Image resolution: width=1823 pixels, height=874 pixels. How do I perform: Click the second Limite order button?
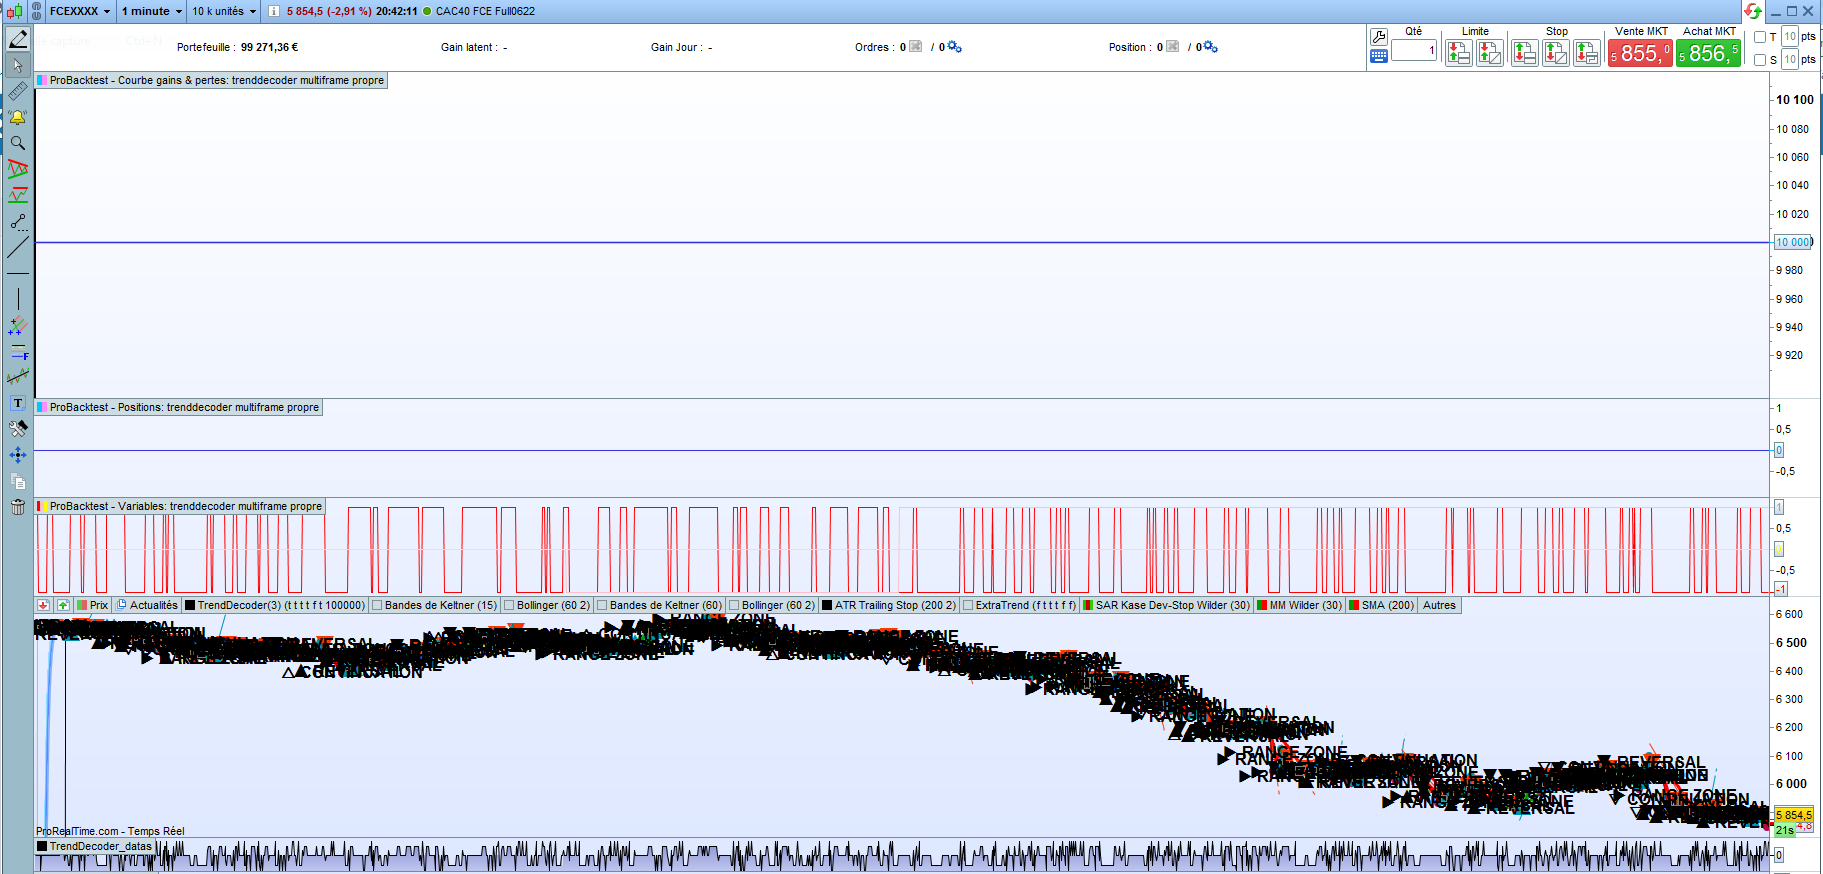(1490, 53)
